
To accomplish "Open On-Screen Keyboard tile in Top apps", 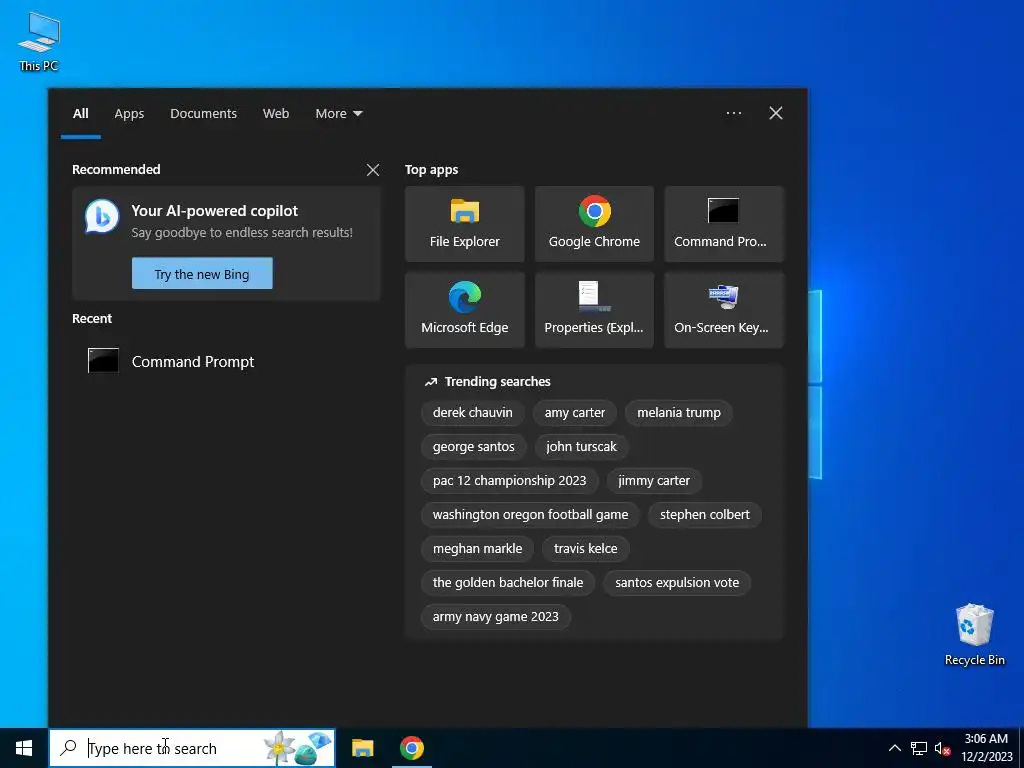I will coord(724,310).
